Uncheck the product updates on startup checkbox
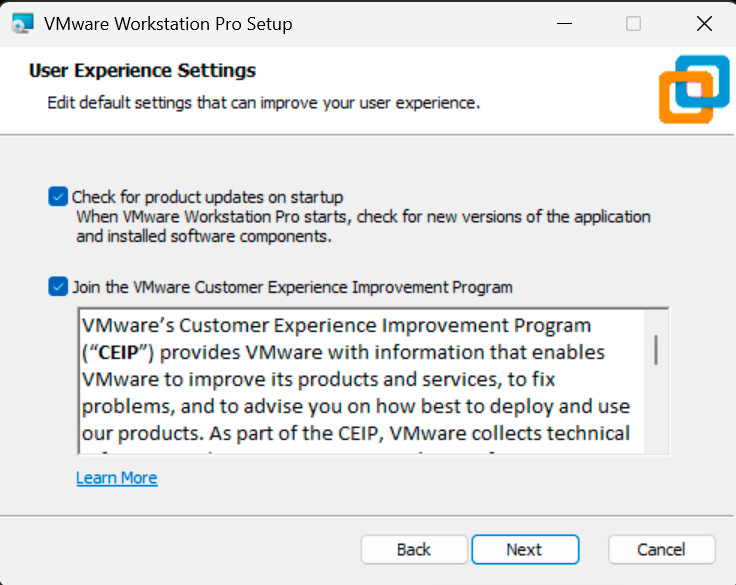 (58, 197)
